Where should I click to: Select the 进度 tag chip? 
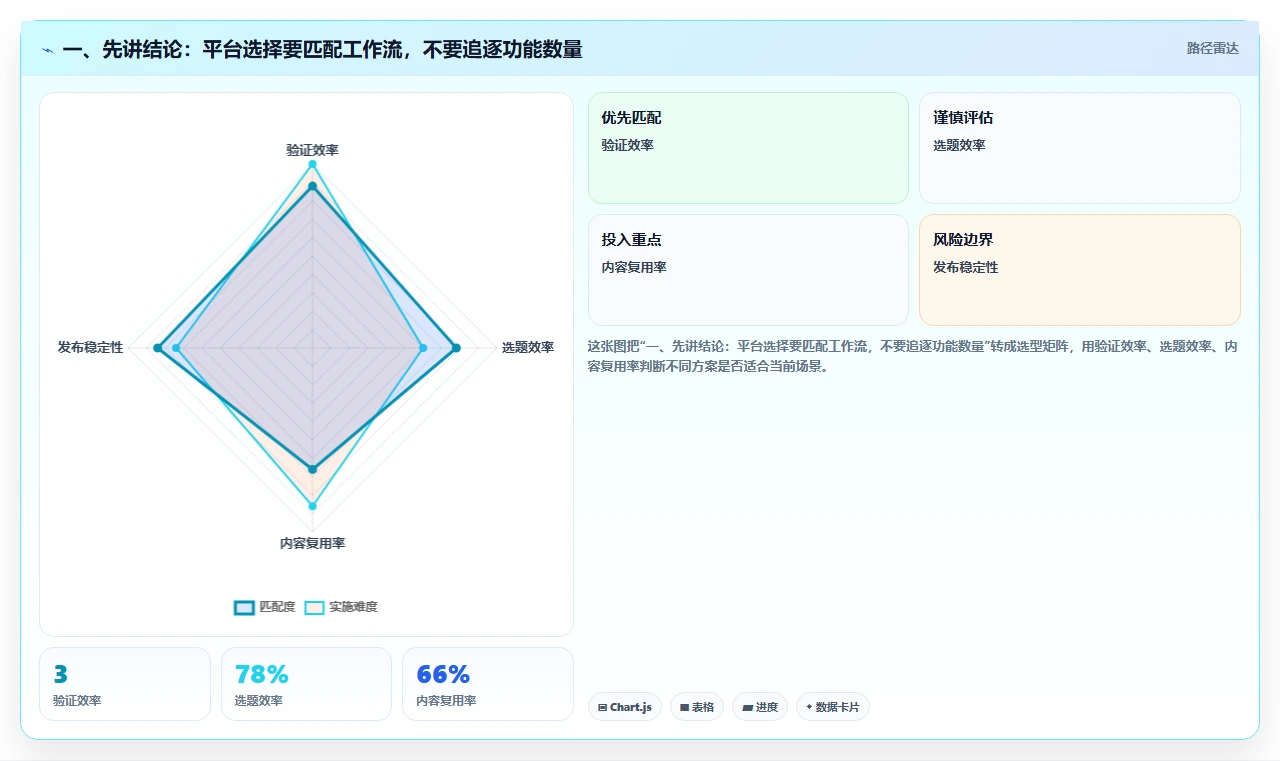coord(760,707)
